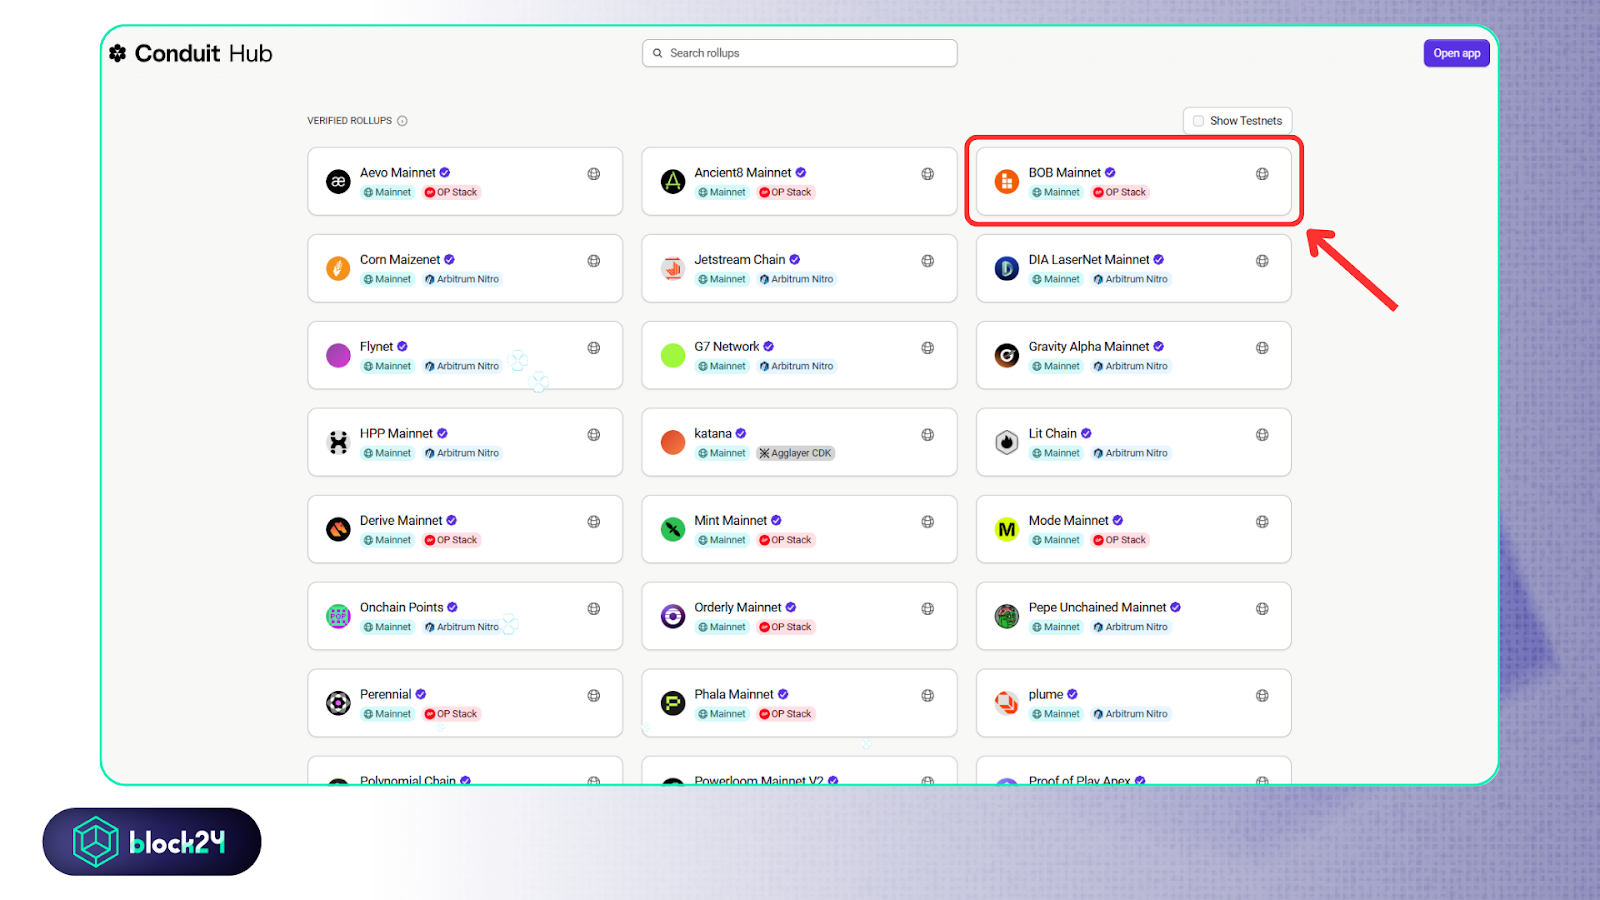This screenshot has height=900, width=1600.
Task: Click the Aevo Mainnet logo icon
Action: point(338,182)
